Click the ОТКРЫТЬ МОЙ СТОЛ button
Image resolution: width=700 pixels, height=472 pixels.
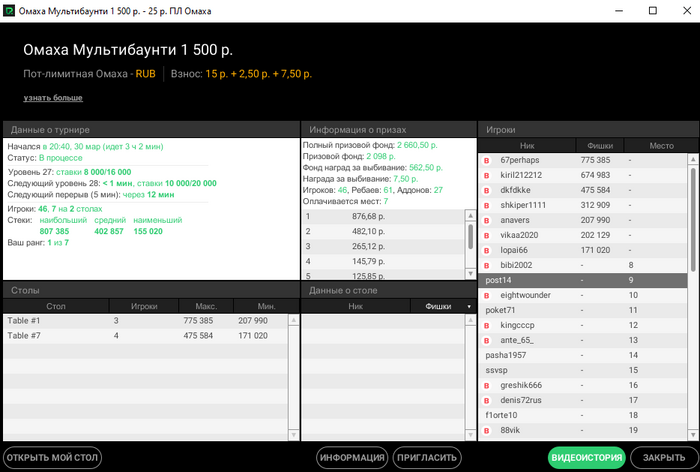pos(52,458)
